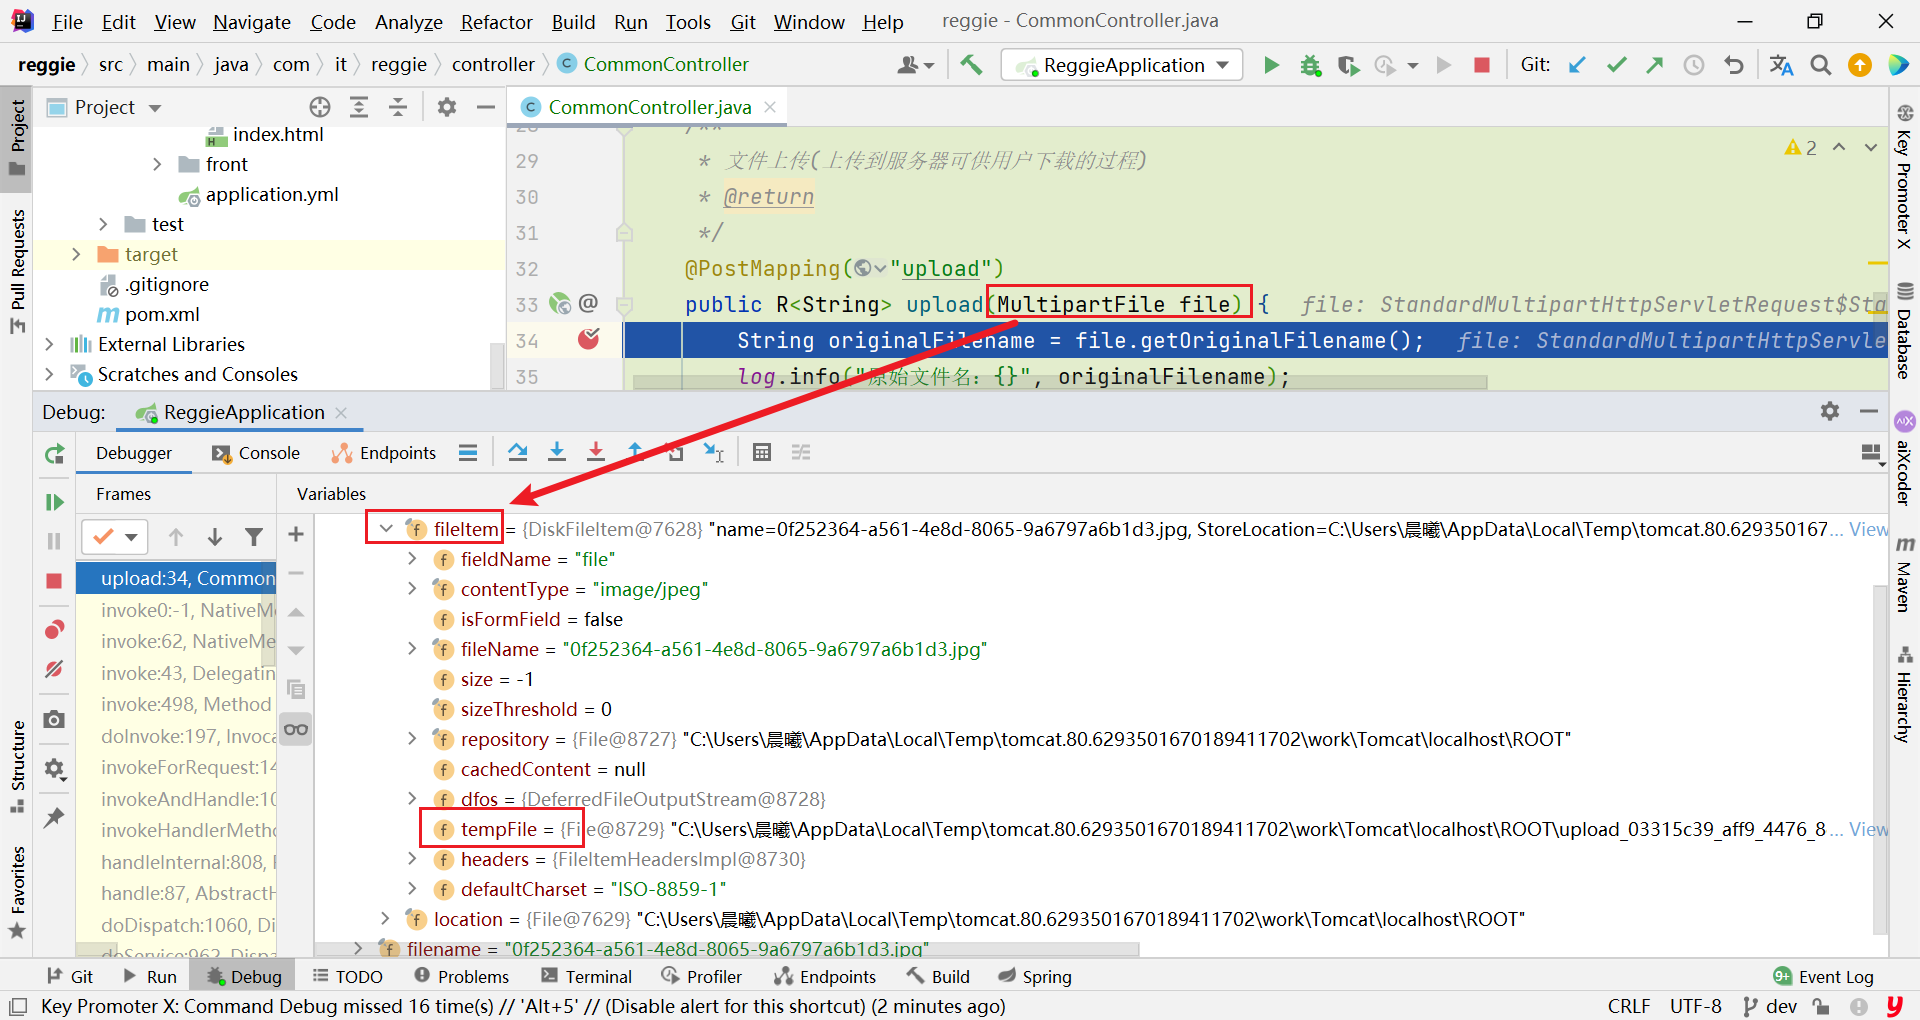Image resolution: width=1920 pixels, height=1020 pixels.
Task: Stop debugging with red square in sidebar
Action: tap(55, 581)
